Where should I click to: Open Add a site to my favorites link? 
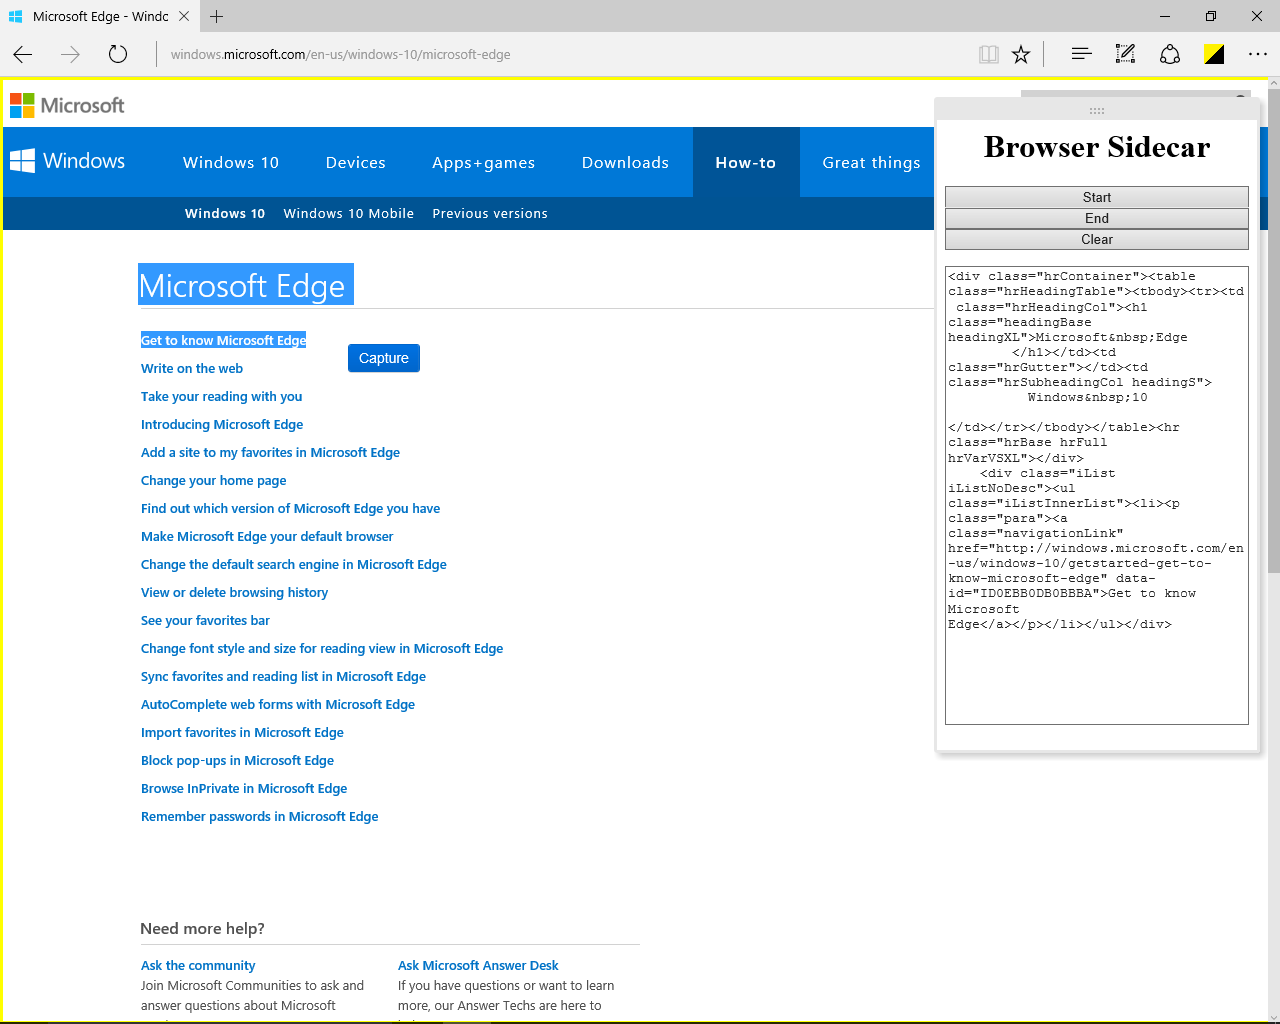pyautogui.click(x=270, y=452)
